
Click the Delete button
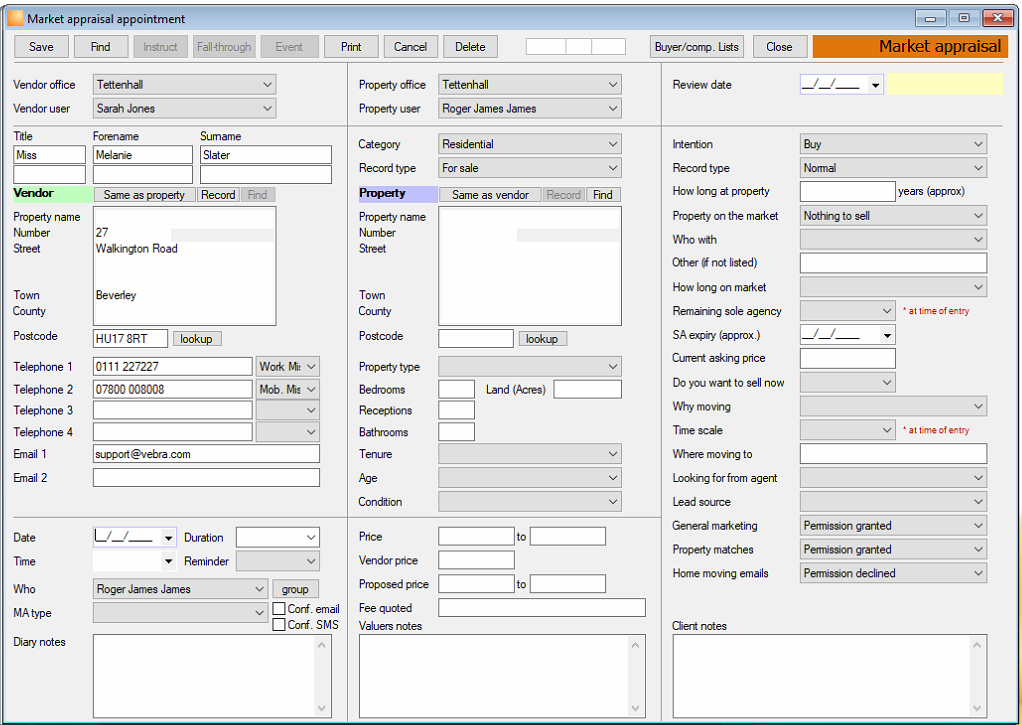pyautogui.click(x=470, y=47)
